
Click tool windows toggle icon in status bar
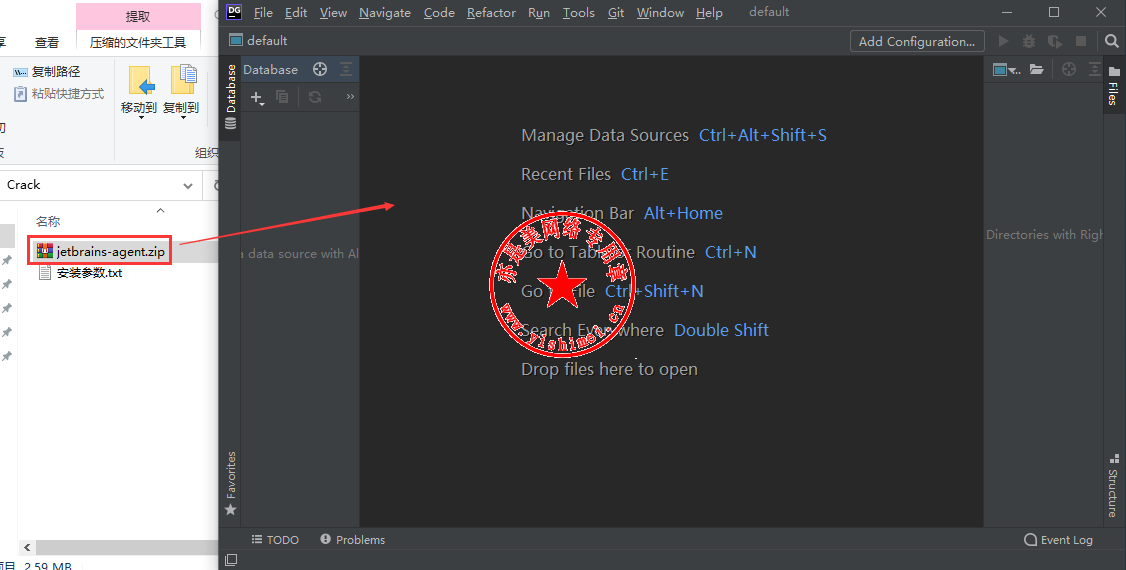pyautogui.click(x=231, y=560)
